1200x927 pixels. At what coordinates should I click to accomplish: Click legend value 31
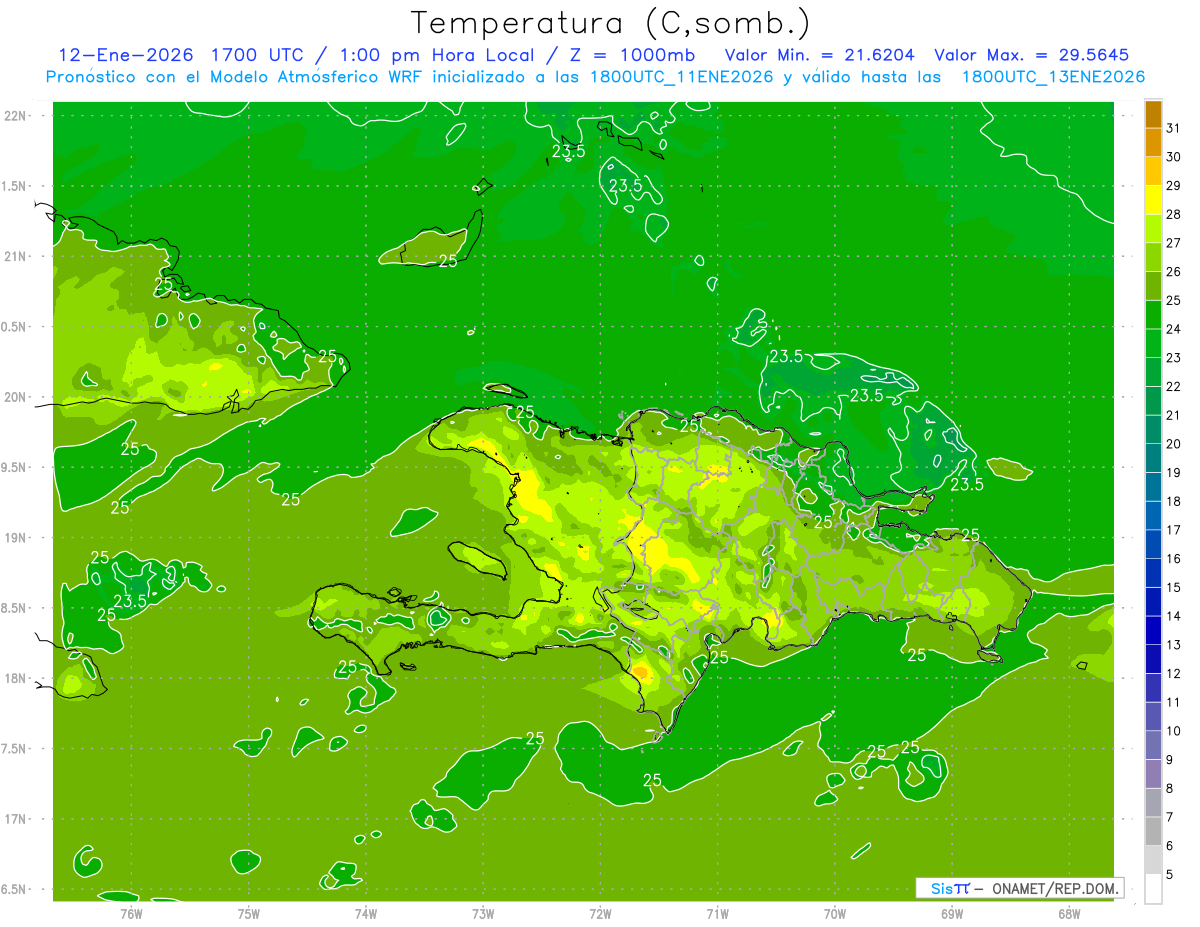[x=1175, y=127]
